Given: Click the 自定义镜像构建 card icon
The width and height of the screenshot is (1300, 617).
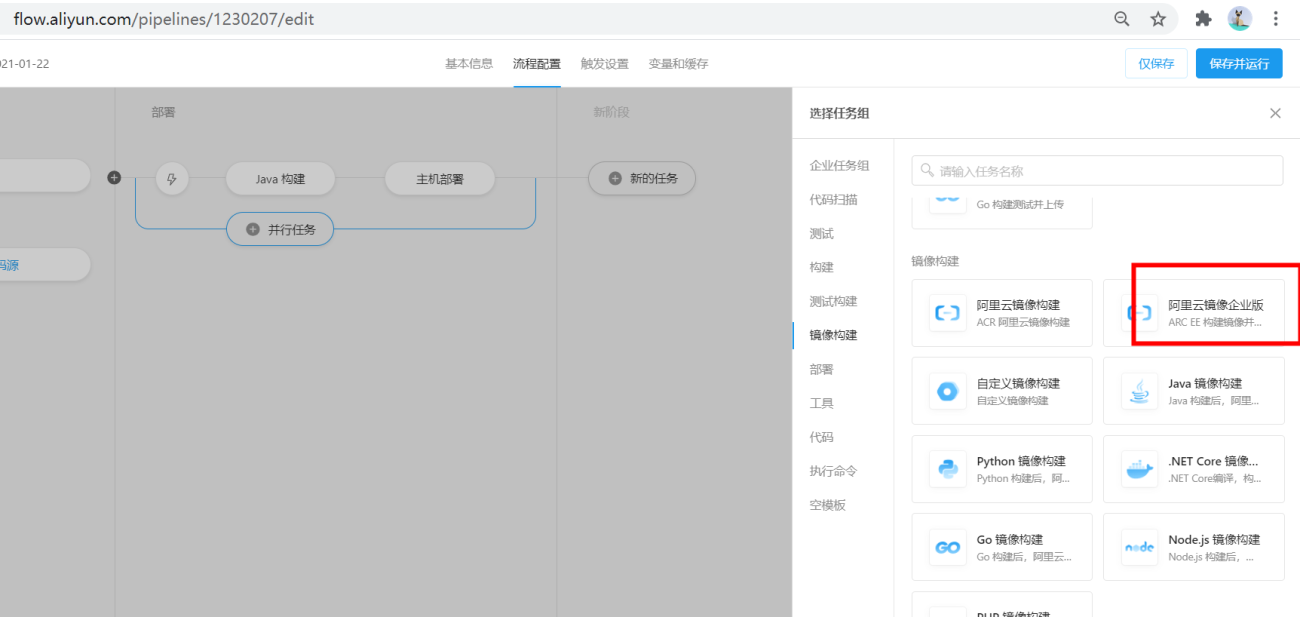Looking at the screenshot, I should (947, 391).
